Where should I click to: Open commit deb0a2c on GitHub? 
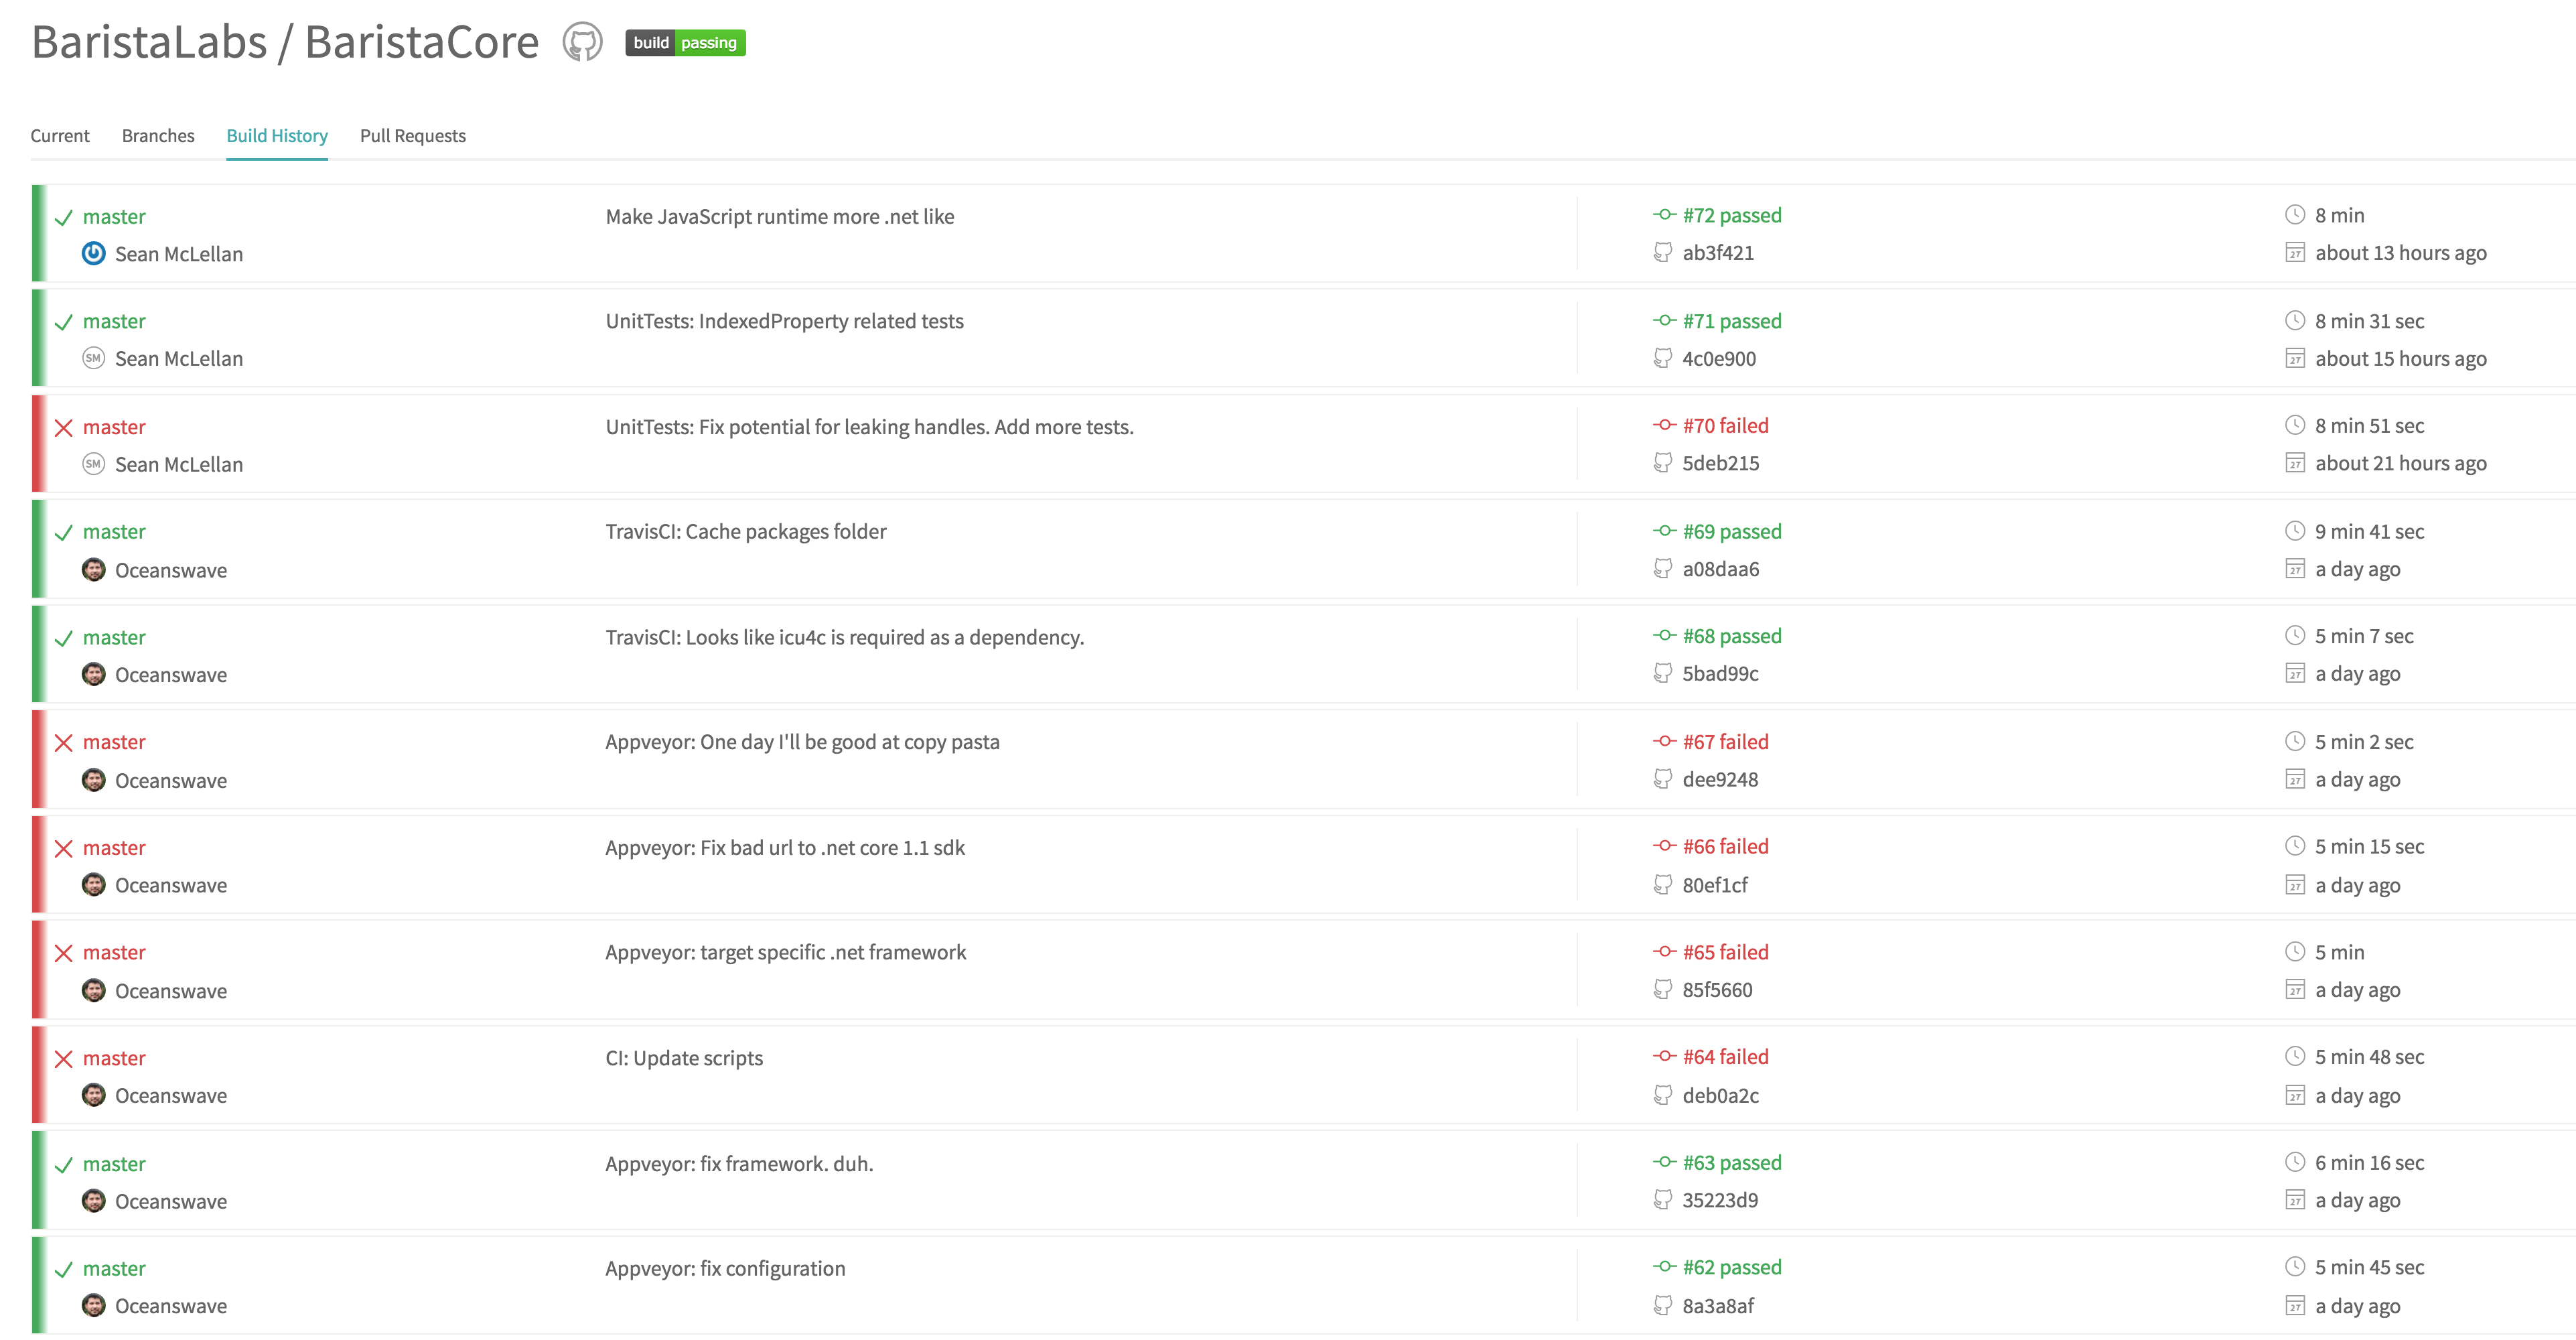click(x=1720, y=1096)
